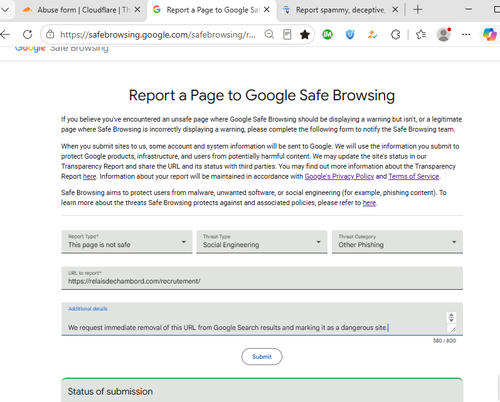Image resolution: width=500 pixels, height=402 pixels.
Task: Open the browser settings ellipsis menu
Action: pos(466,34)
